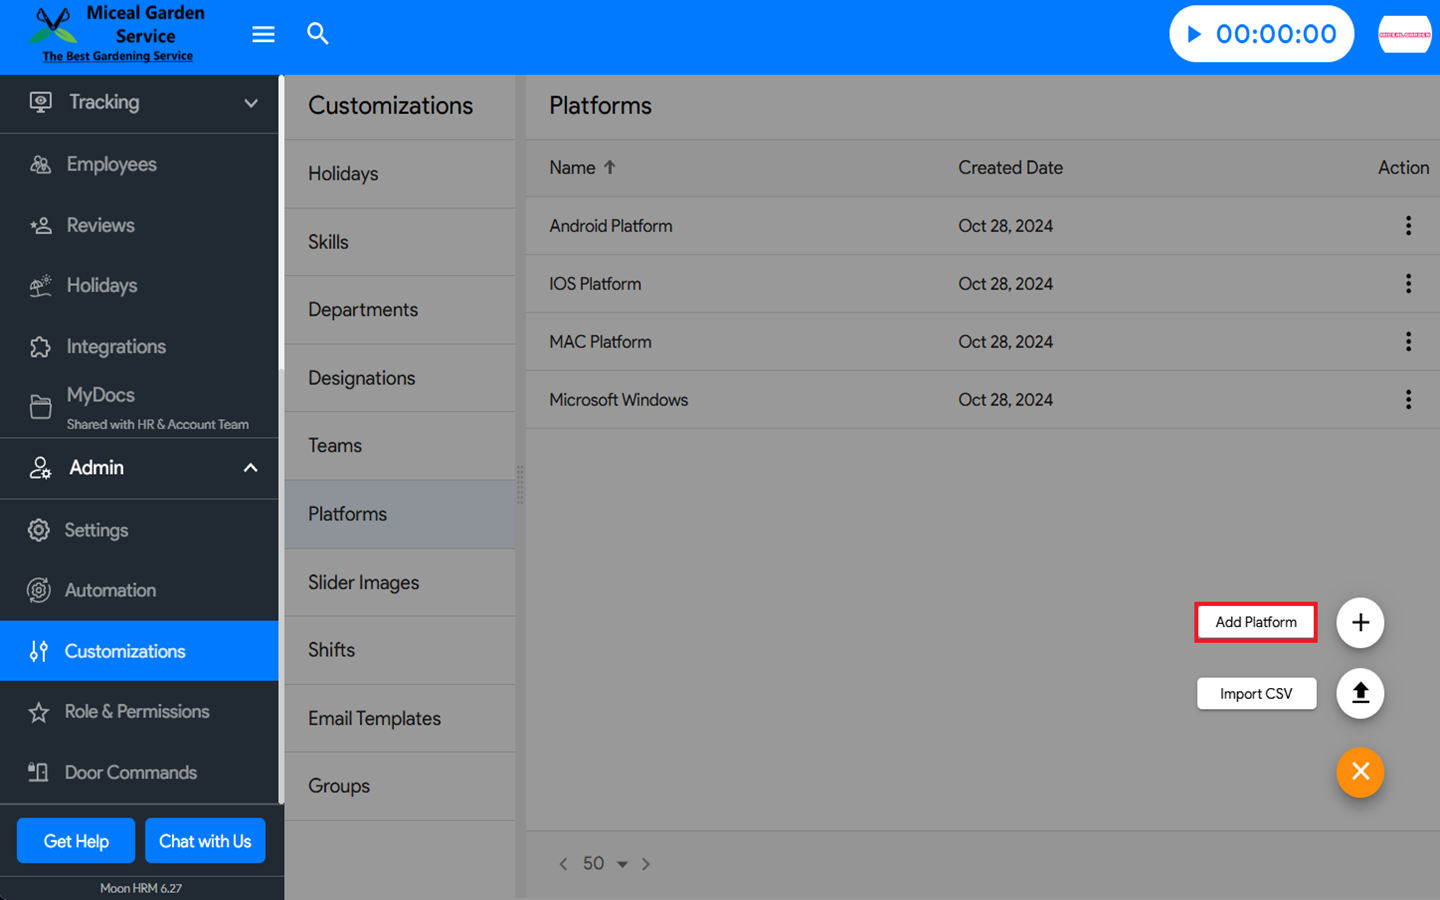The width and height of the screenshot is (1440, 900).
Task: Open actions menu for Microsoft Windows
Action: tap(1408, 400)
